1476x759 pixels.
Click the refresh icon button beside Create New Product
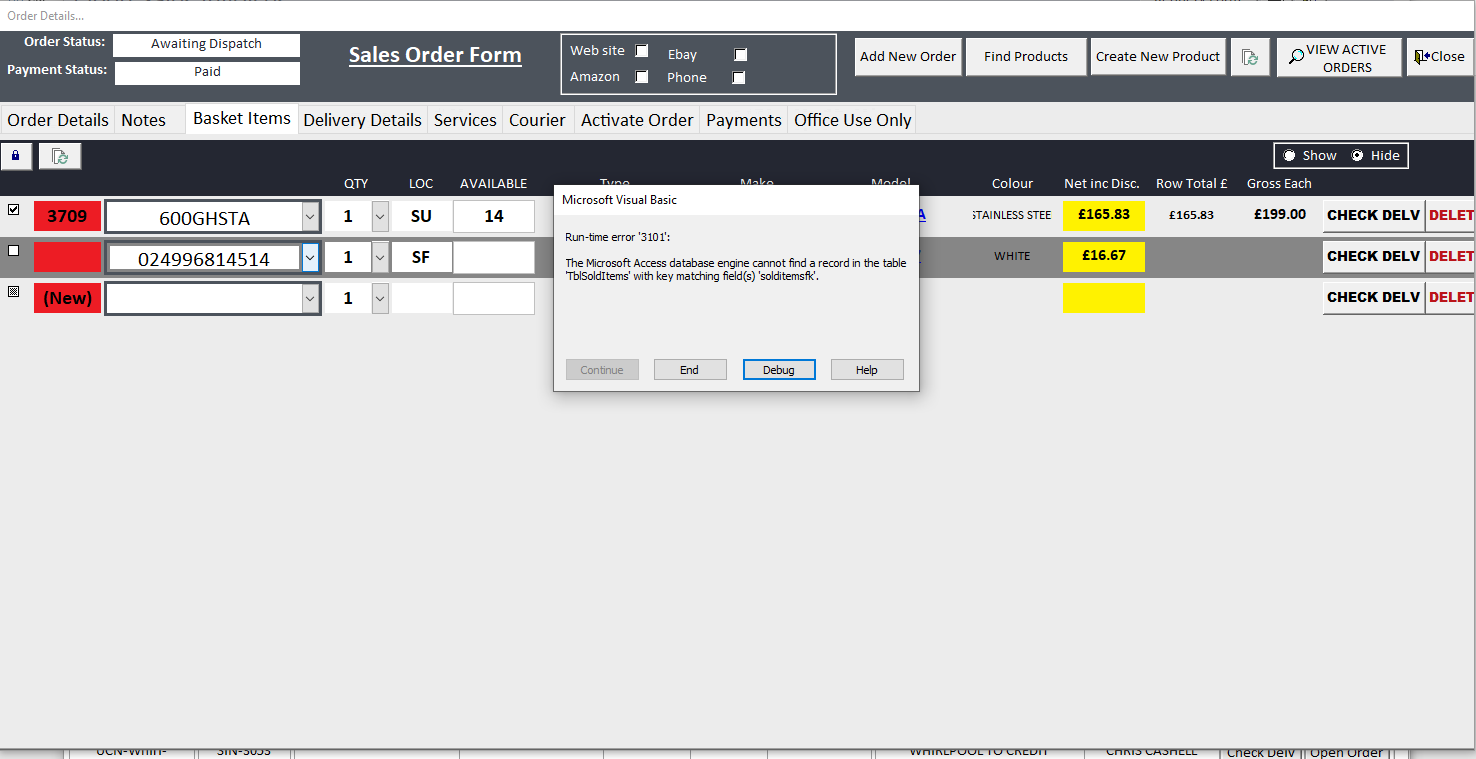1250,57
